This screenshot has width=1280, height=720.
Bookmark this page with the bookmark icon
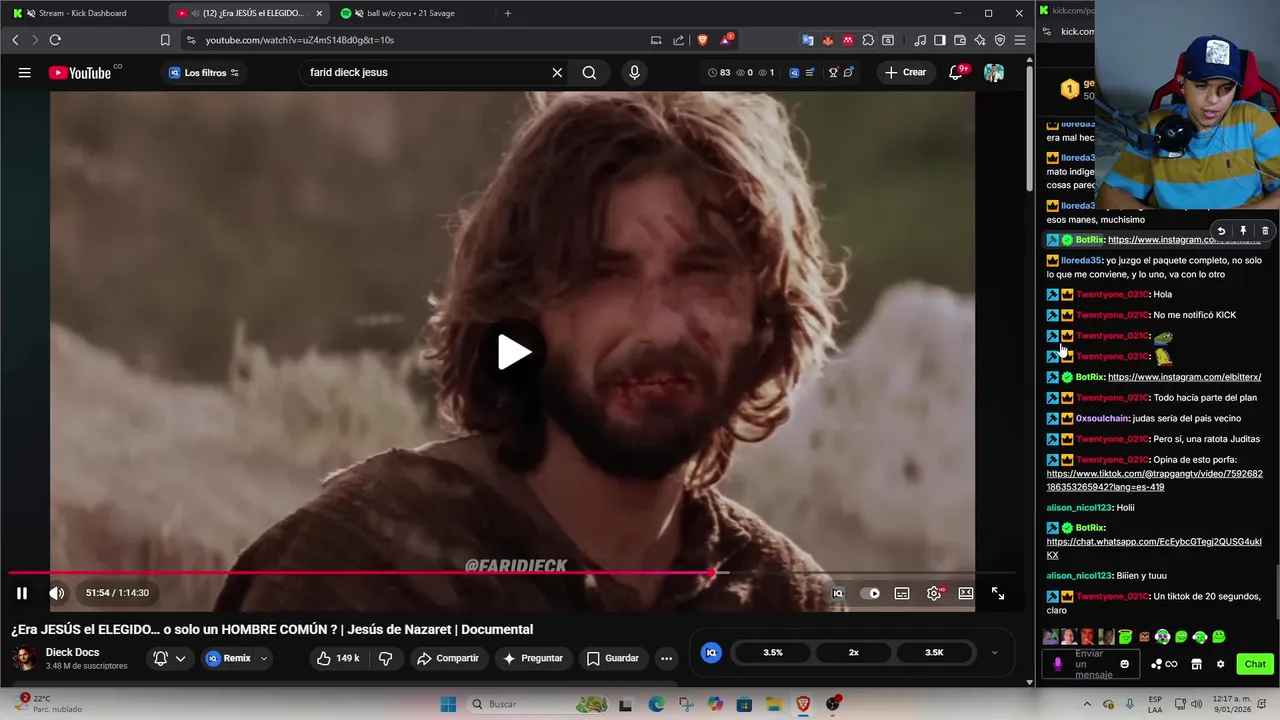click(165, 40)
